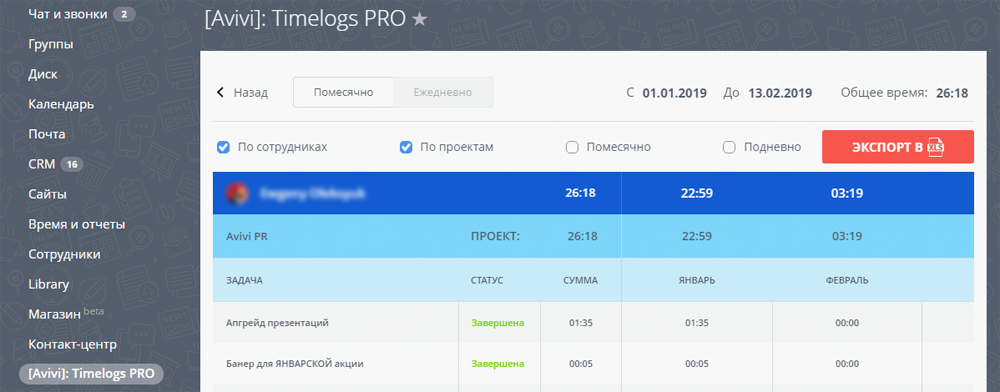1000x392 pixels.
Task: Open Сотрудники in the sidebar
Action: (x=64, y=254)
